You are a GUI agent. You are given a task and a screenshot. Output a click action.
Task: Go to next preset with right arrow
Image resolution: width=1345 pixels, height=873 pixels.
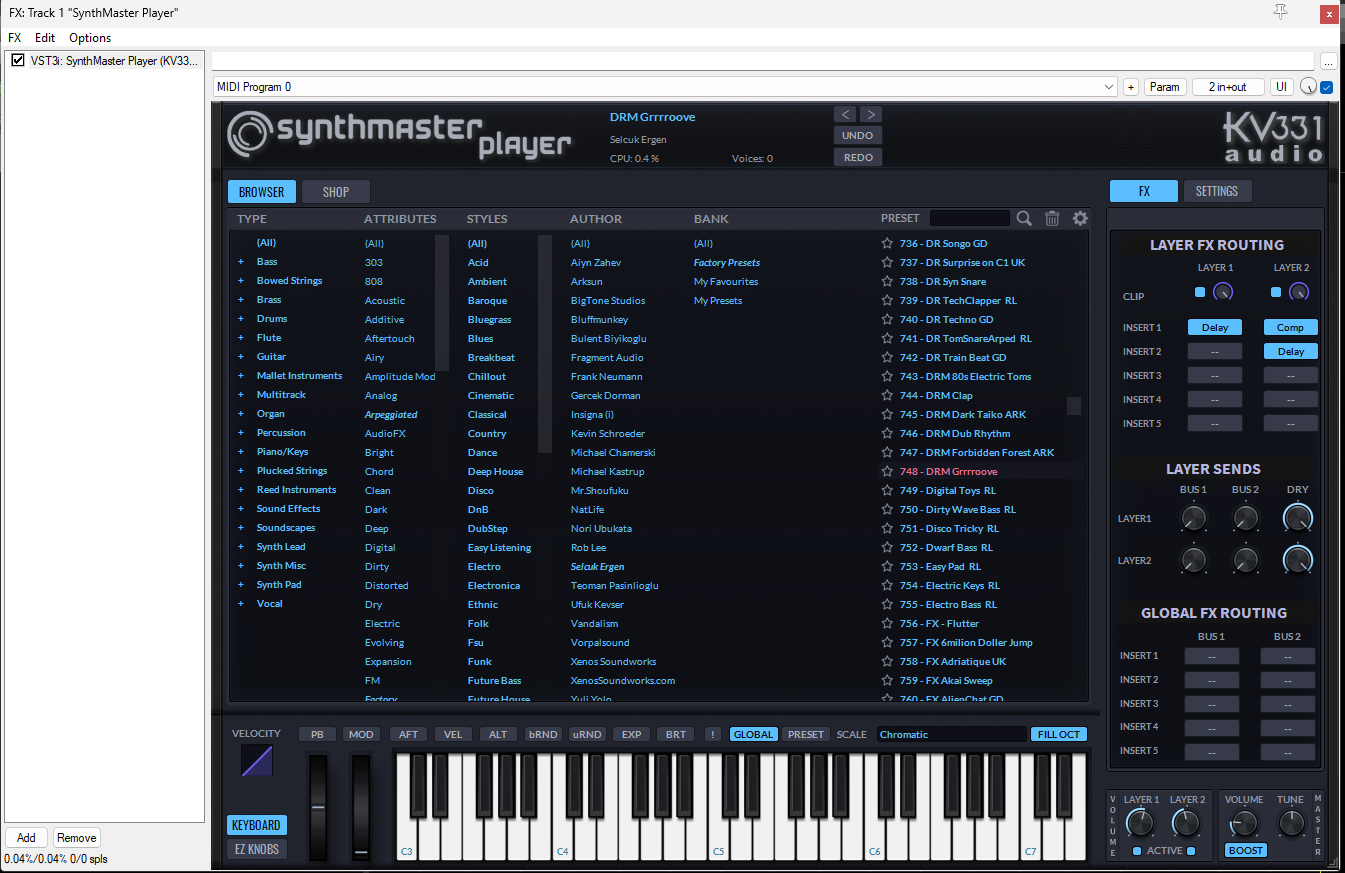tap(871, 114)
